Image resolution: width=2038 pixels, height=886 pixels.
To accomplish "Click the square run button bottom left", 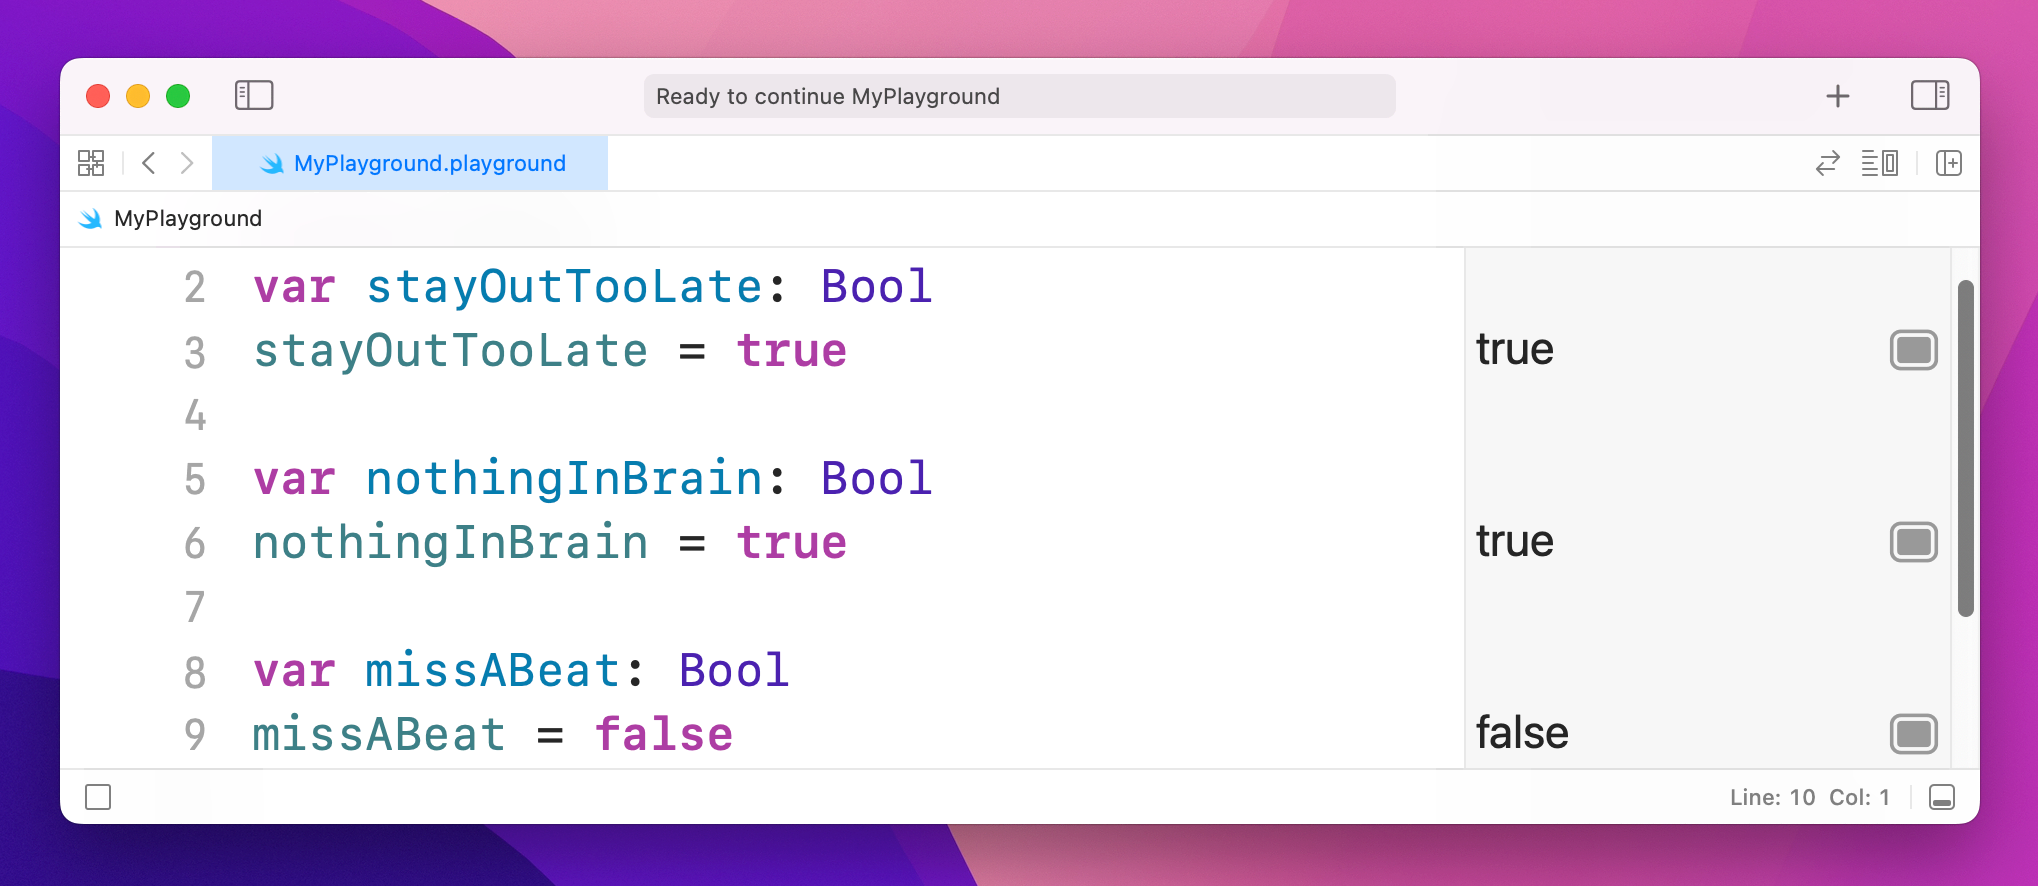I will (x=98, y=797).
